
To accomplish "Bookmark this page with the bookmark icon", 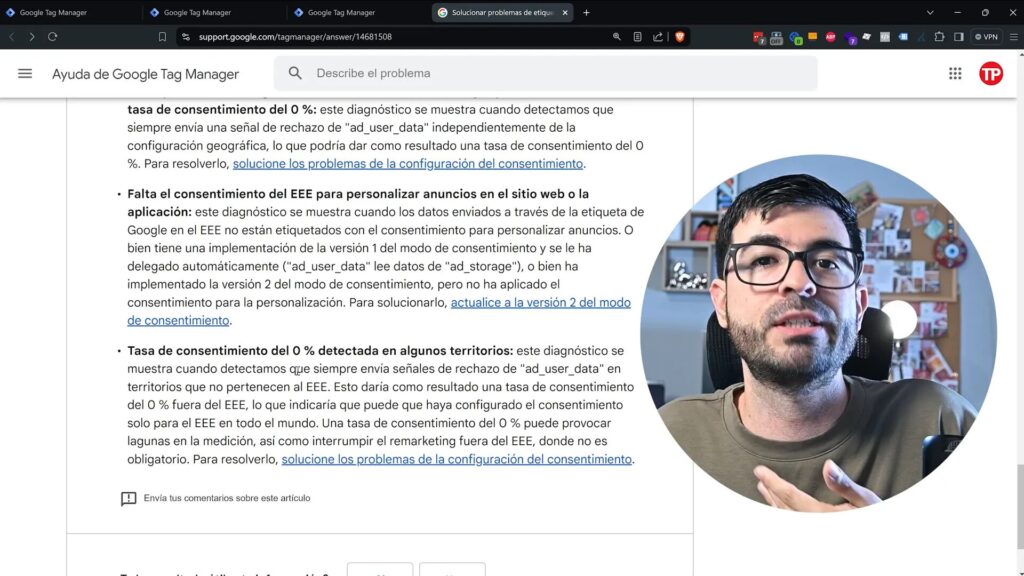I will (162, 37).
